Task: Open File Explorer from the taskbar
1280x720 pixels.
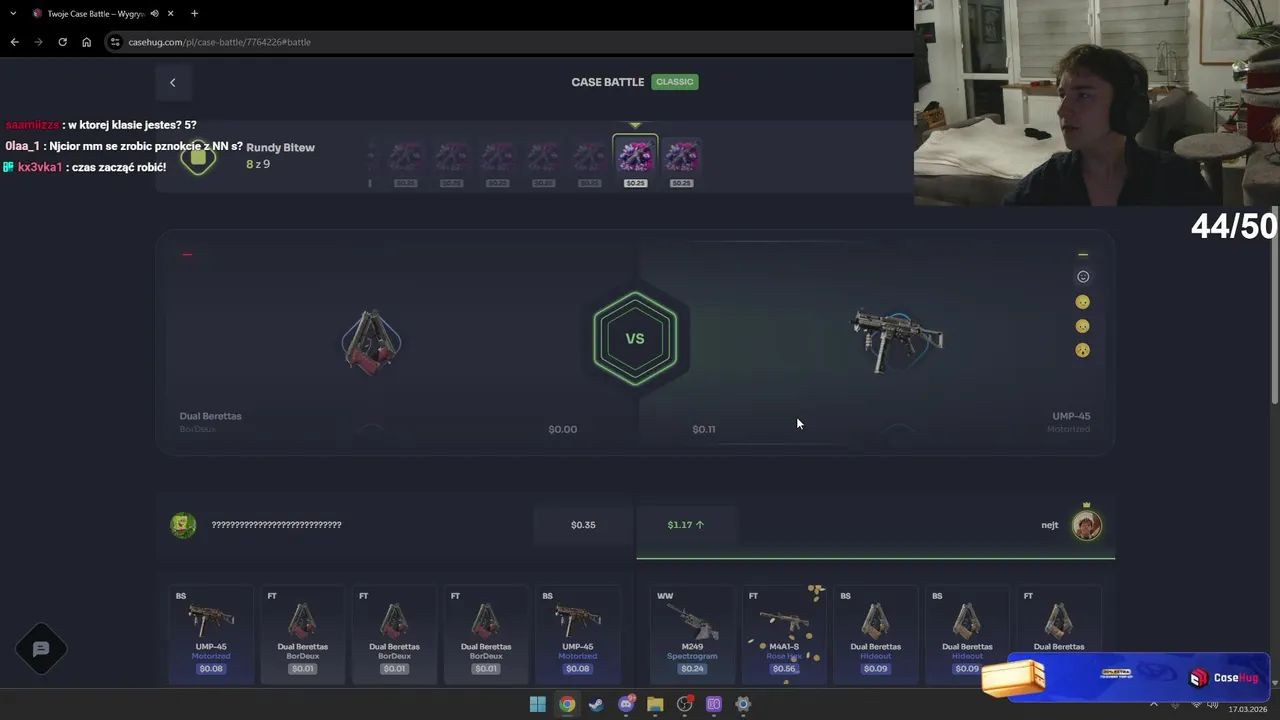Action: [655, 704]
